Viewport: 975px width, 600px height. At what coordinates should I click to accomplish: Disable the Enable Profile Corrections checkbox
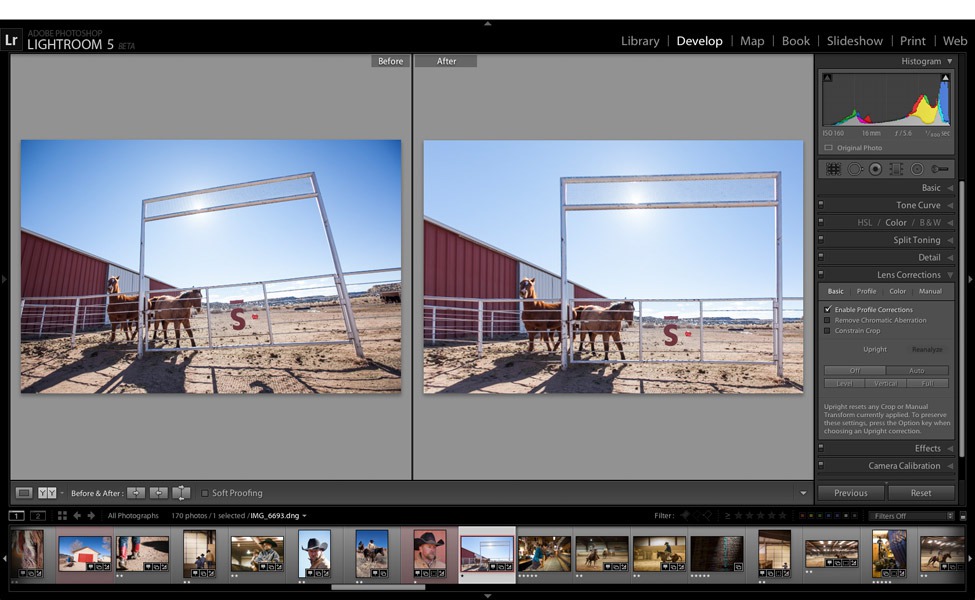click(x=828, y=310)
